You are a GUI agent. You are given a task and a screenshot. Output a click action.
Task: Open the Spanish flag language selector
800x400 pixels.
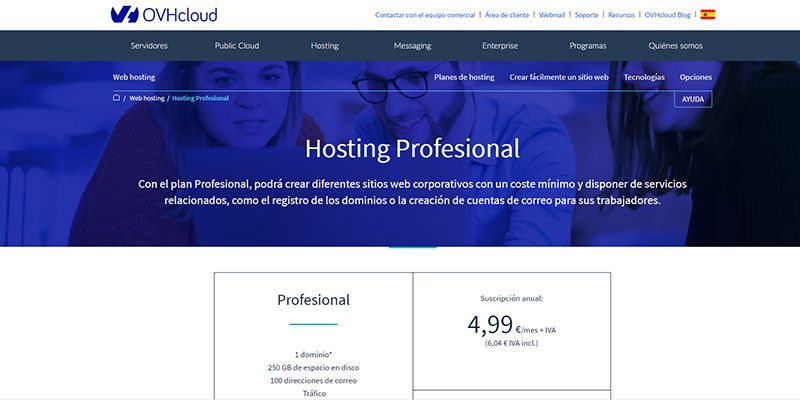[x=708, y=15]
